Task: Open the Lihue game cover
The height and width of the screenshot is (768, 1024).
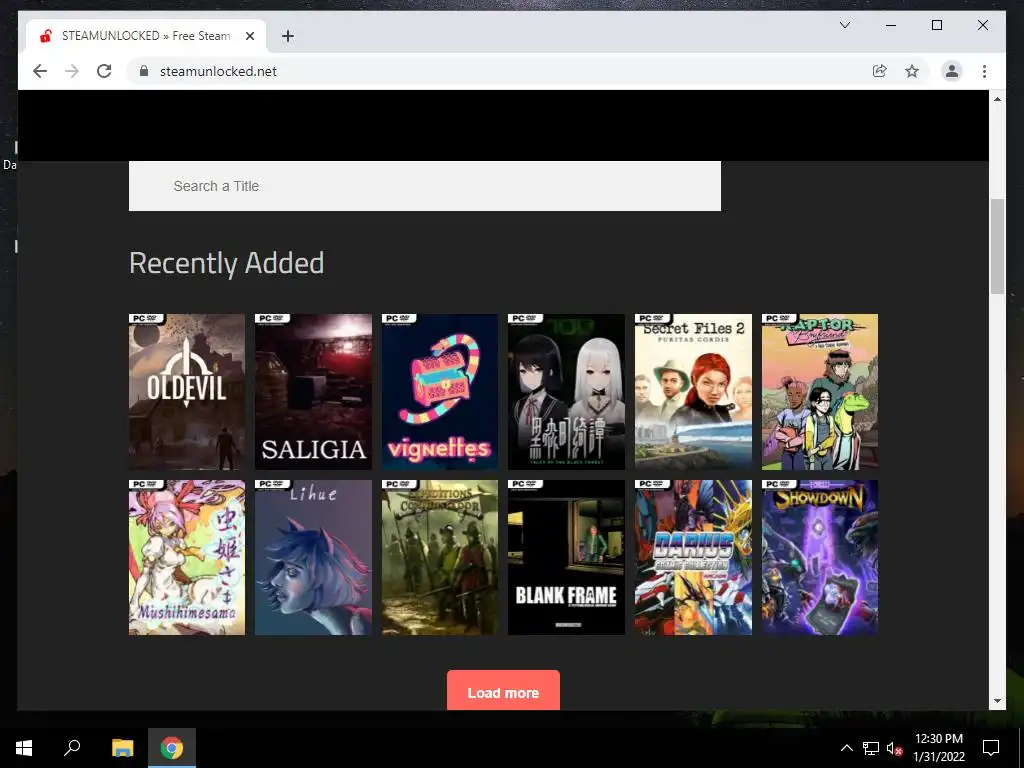Action: click(x=313, y=558)
